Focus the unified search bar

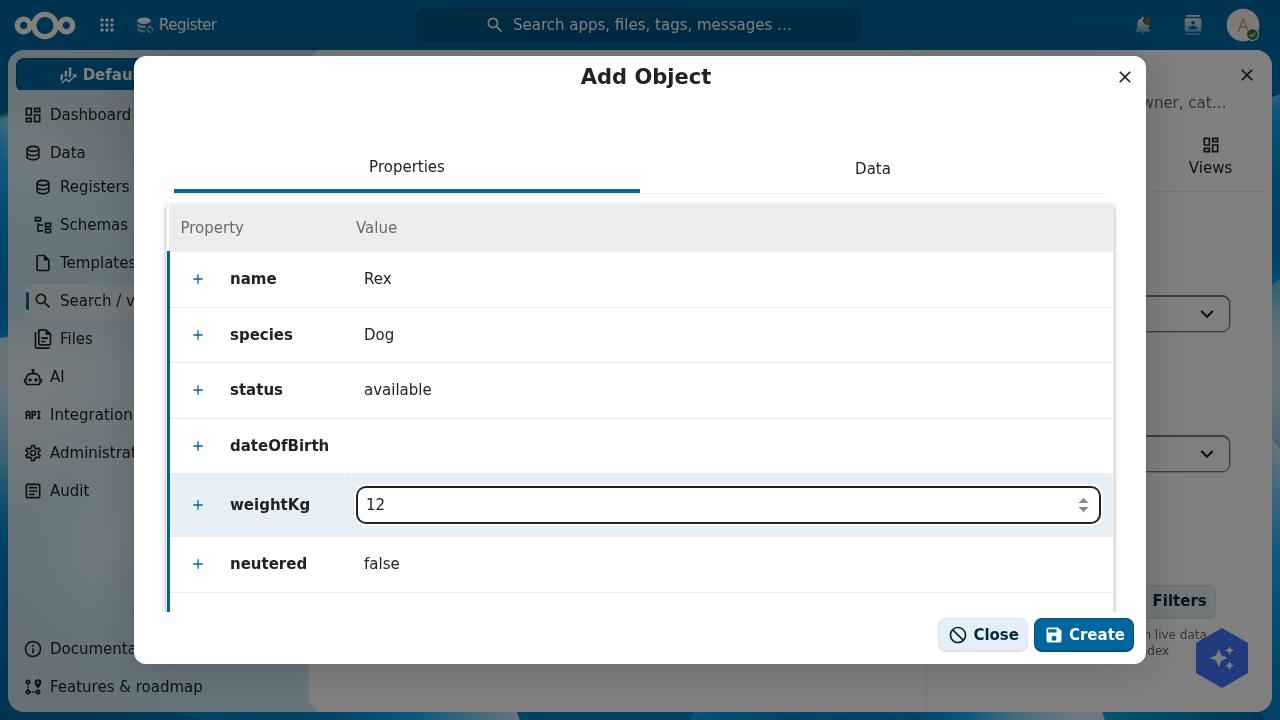[638, 25]
